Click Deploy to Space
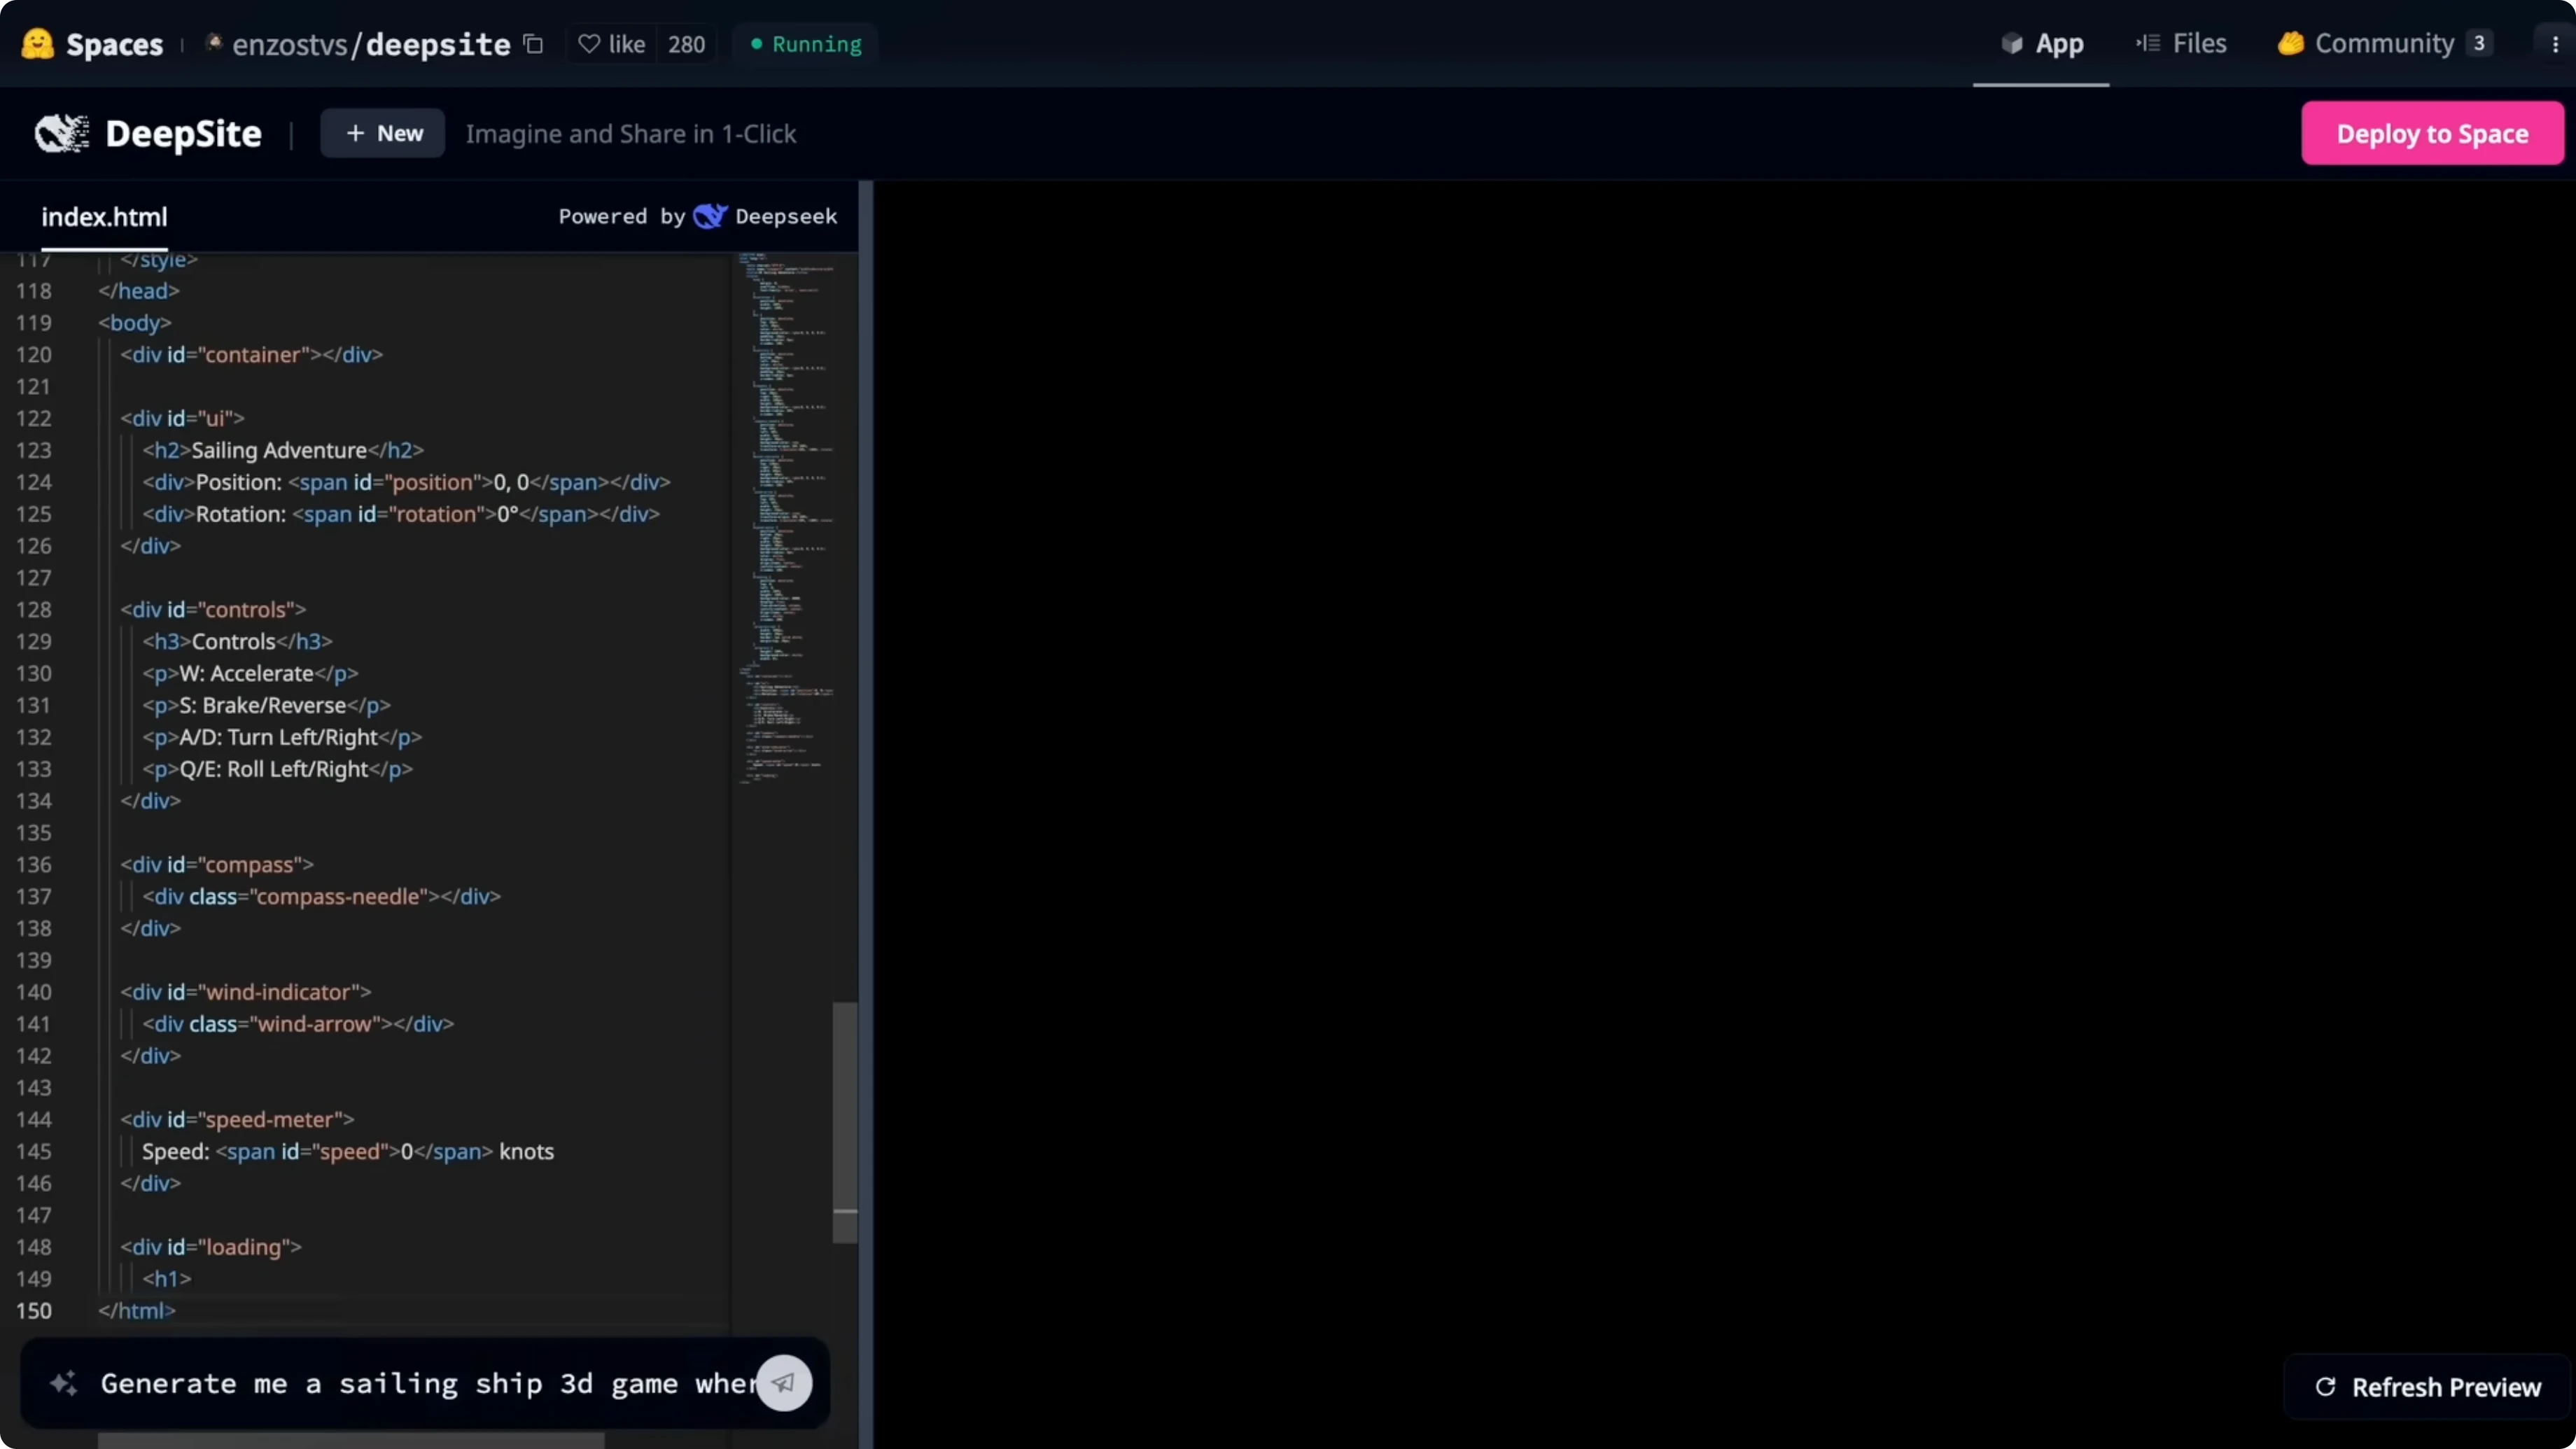This screenshot has height=1449, width=2576. coord(2432,132)
